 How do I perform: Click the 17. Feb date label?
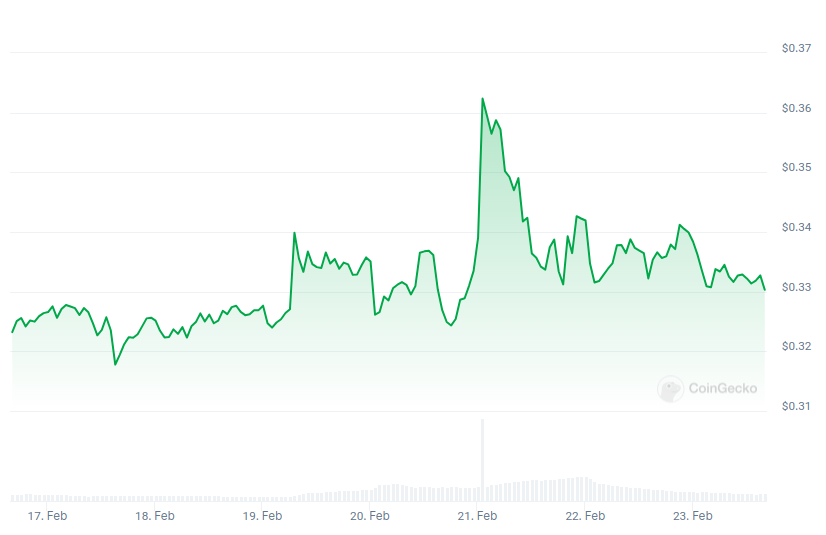point(47,516)
